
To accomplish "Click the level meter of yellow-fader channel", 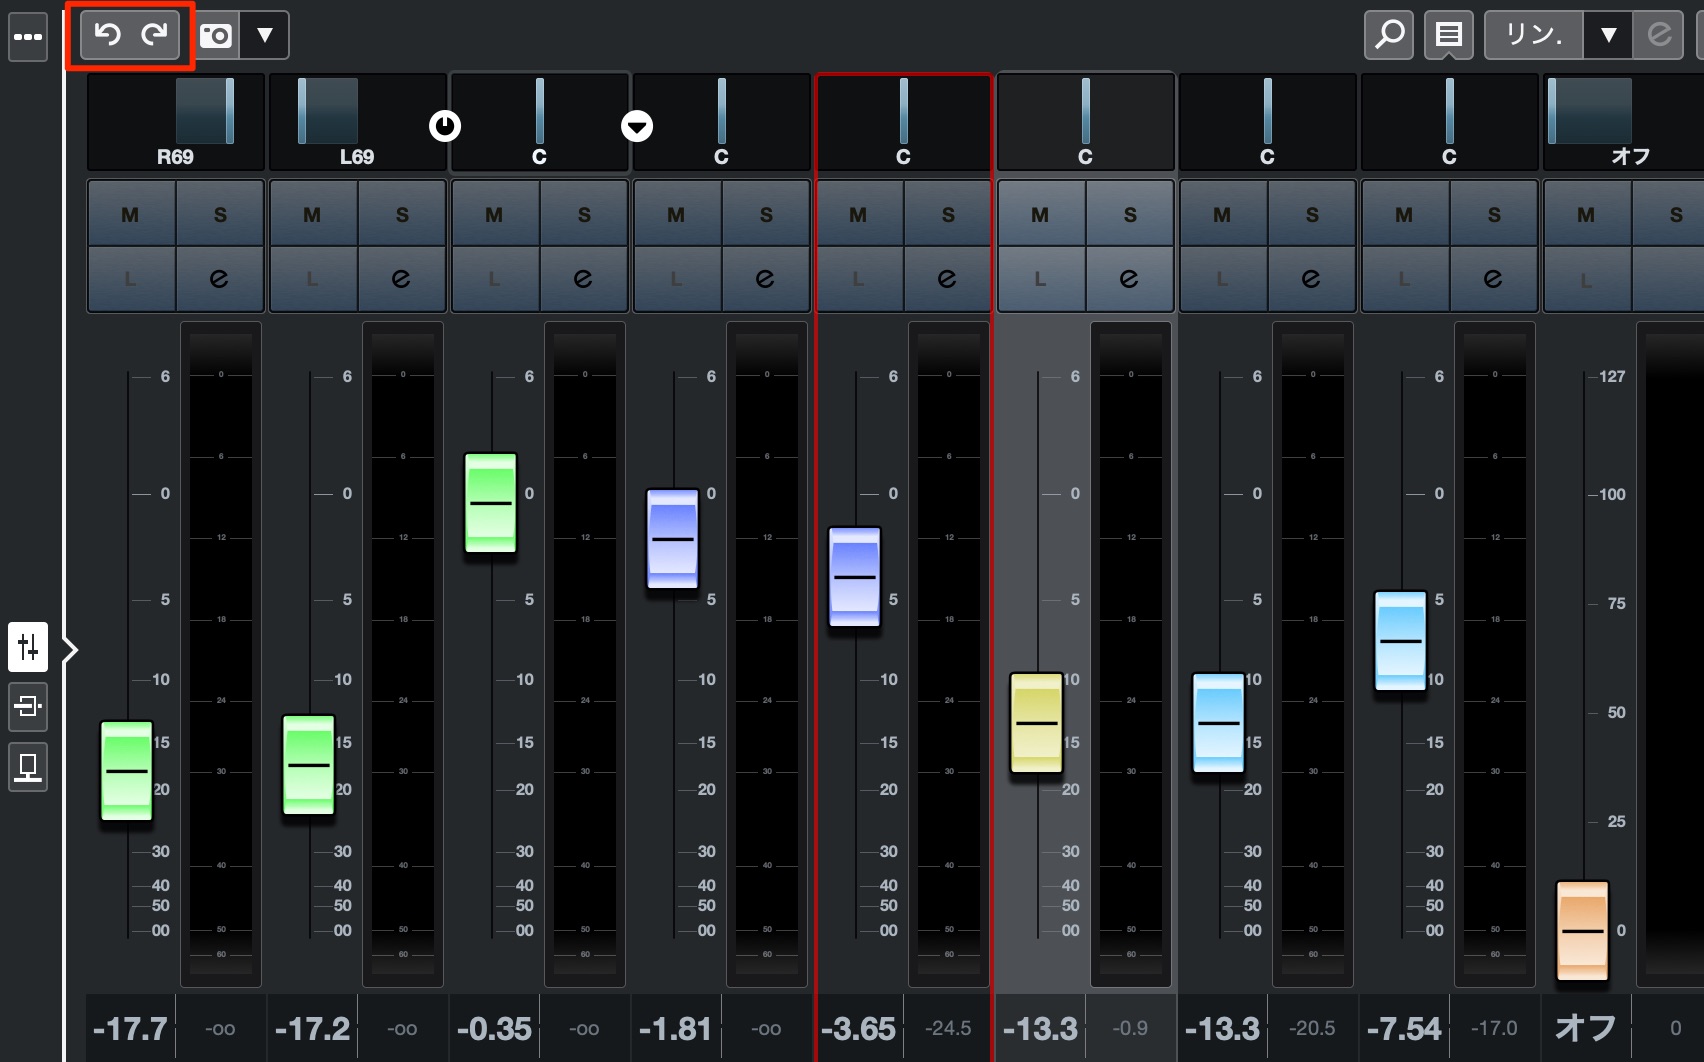I will coord(1131,654).
